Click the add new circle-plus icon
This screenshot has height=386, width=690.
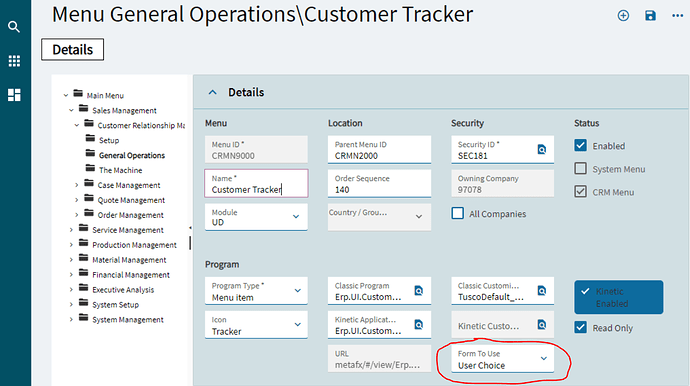[x=623, y=16]
